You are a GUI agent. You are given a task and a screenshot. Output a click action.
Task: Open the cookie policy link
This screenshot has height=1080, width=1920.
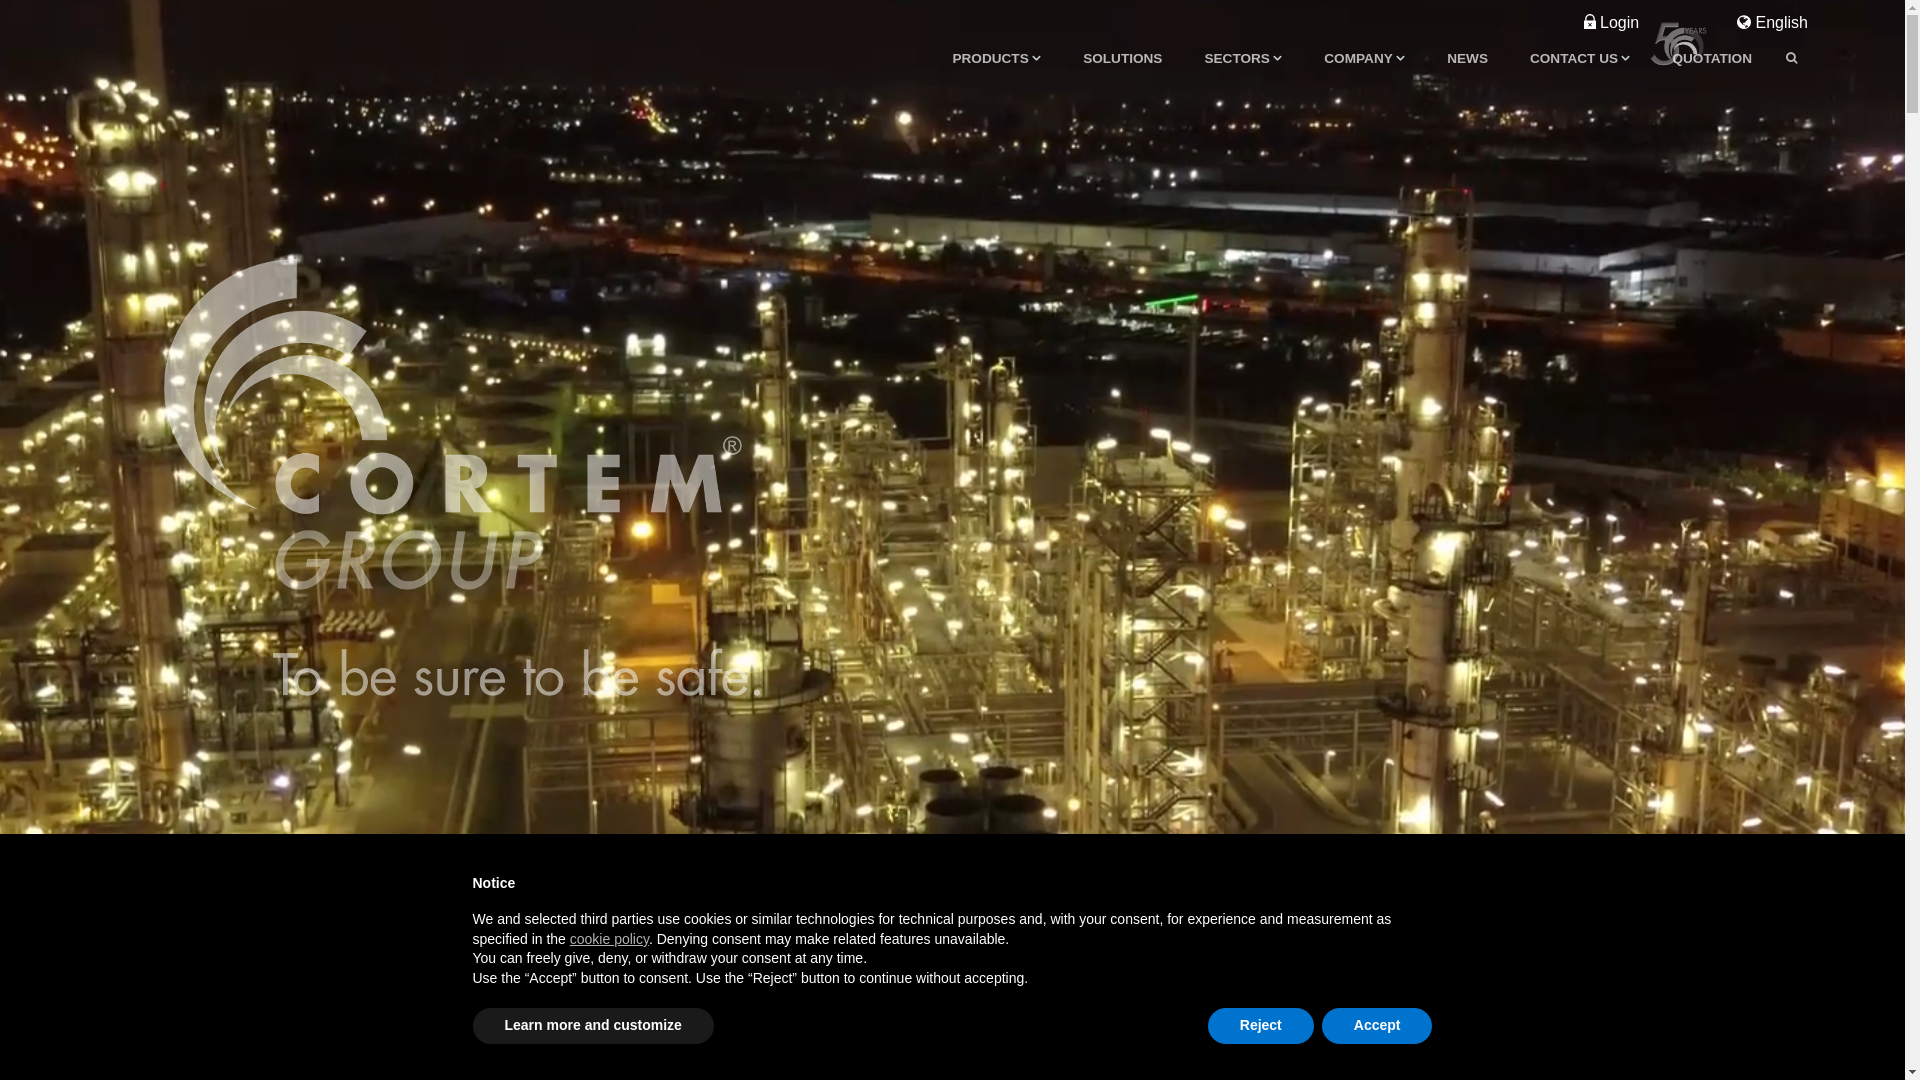click(x=609, y=939)
